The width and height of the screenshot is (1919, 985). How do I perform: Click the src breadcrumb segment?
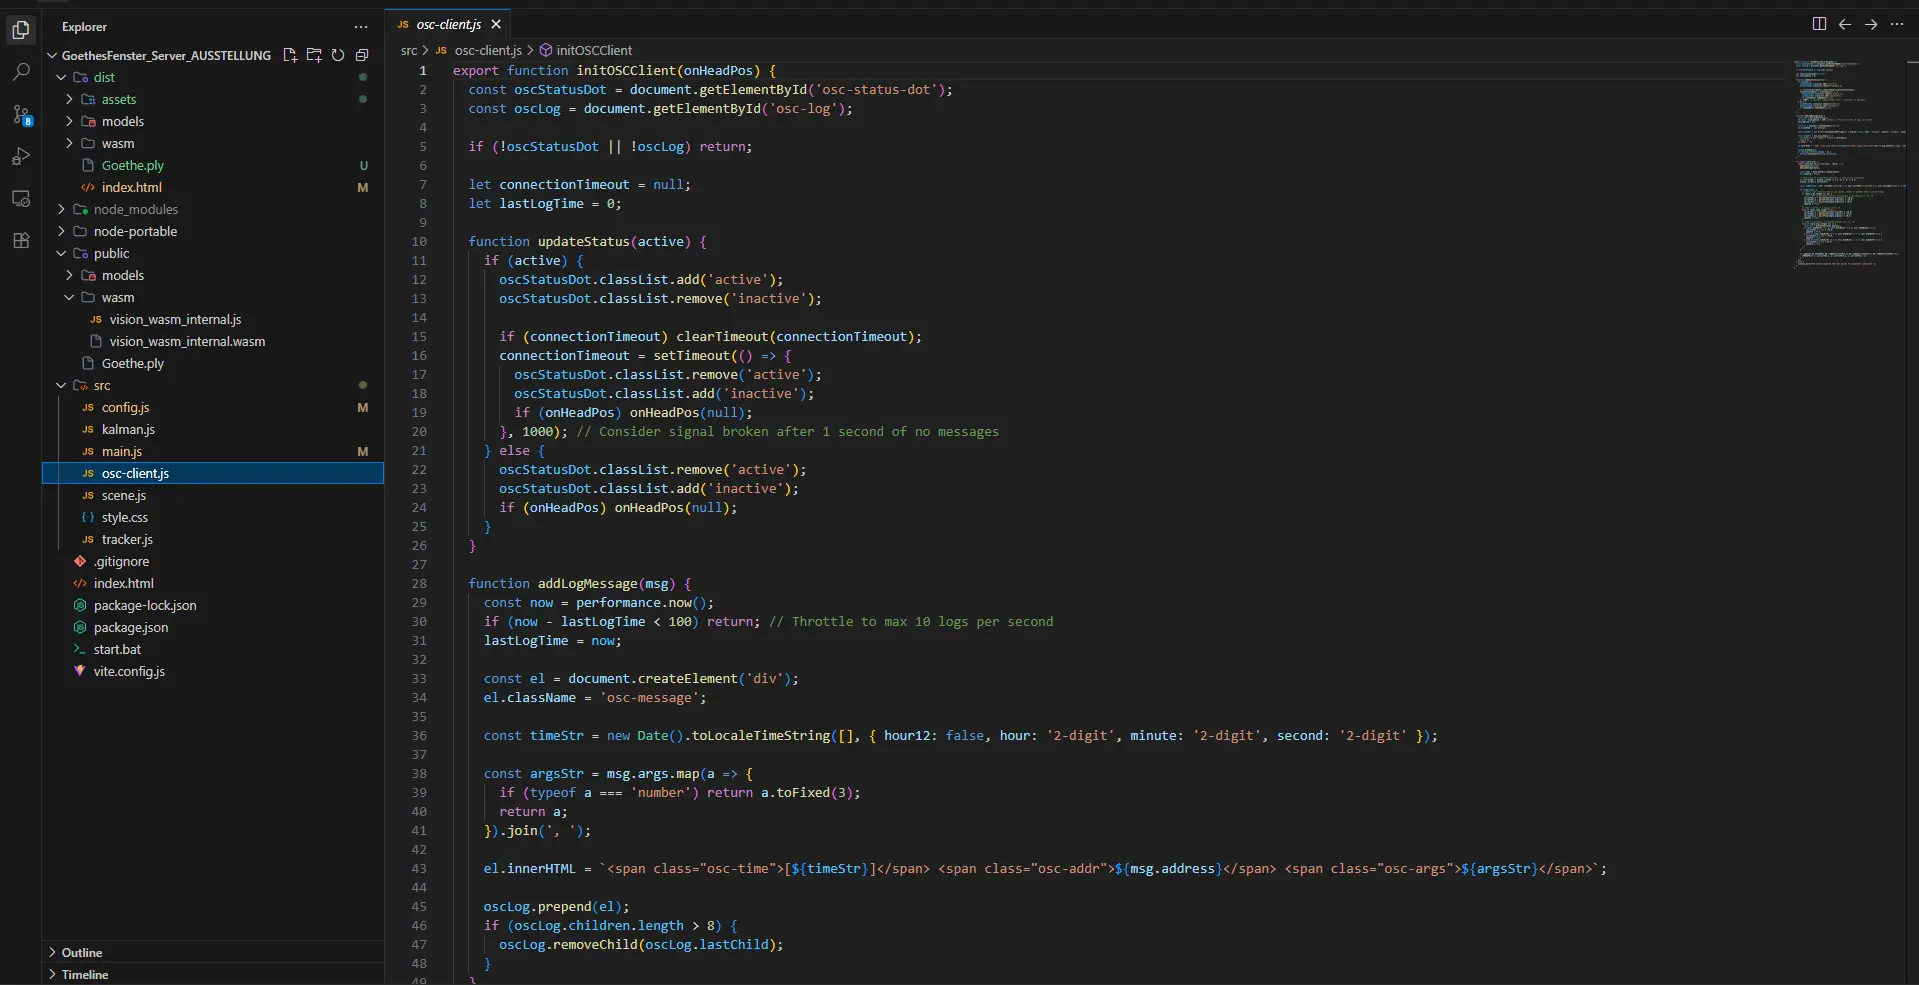point(409,50)
